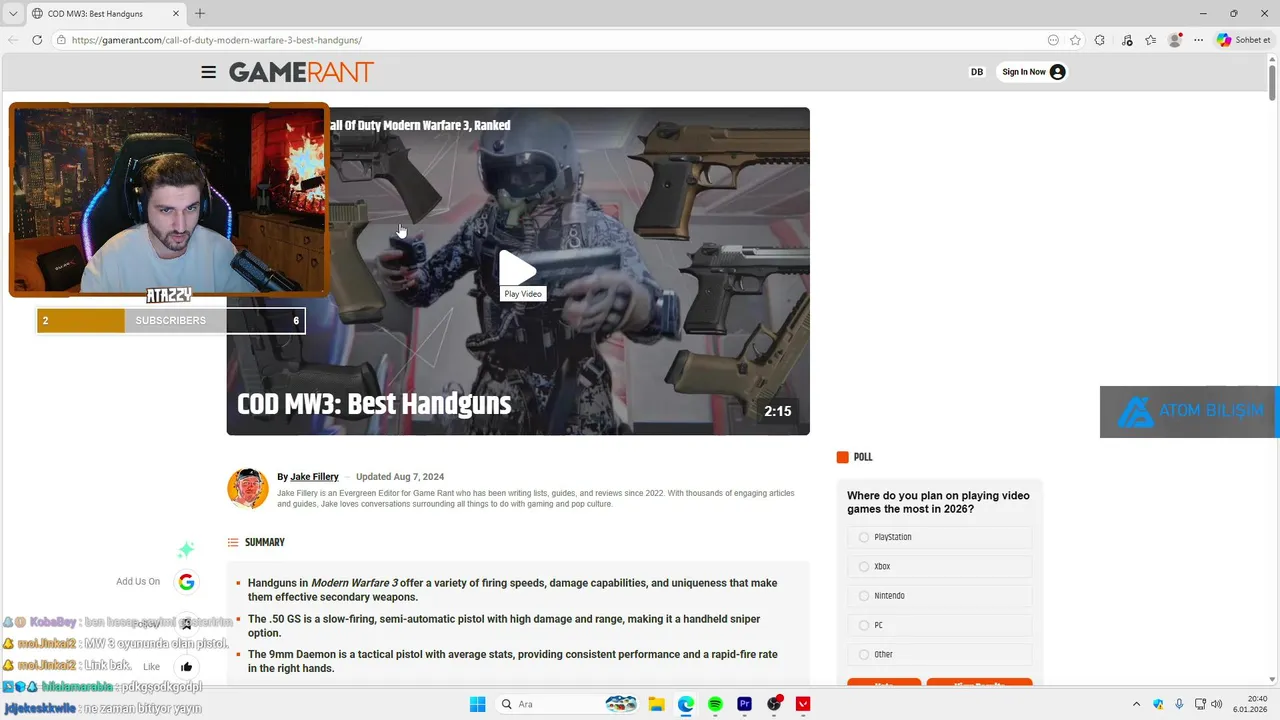
Task: Click the Windows Security tray icon
Action: (1158, 704)
